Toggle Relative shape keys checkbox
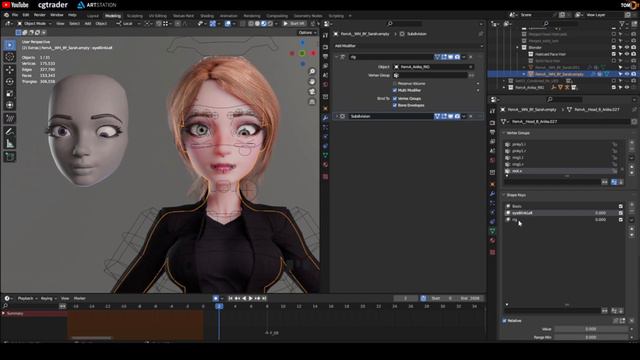Image resolution: width=640 pixels, height=360 pixels. click(504, 321)
